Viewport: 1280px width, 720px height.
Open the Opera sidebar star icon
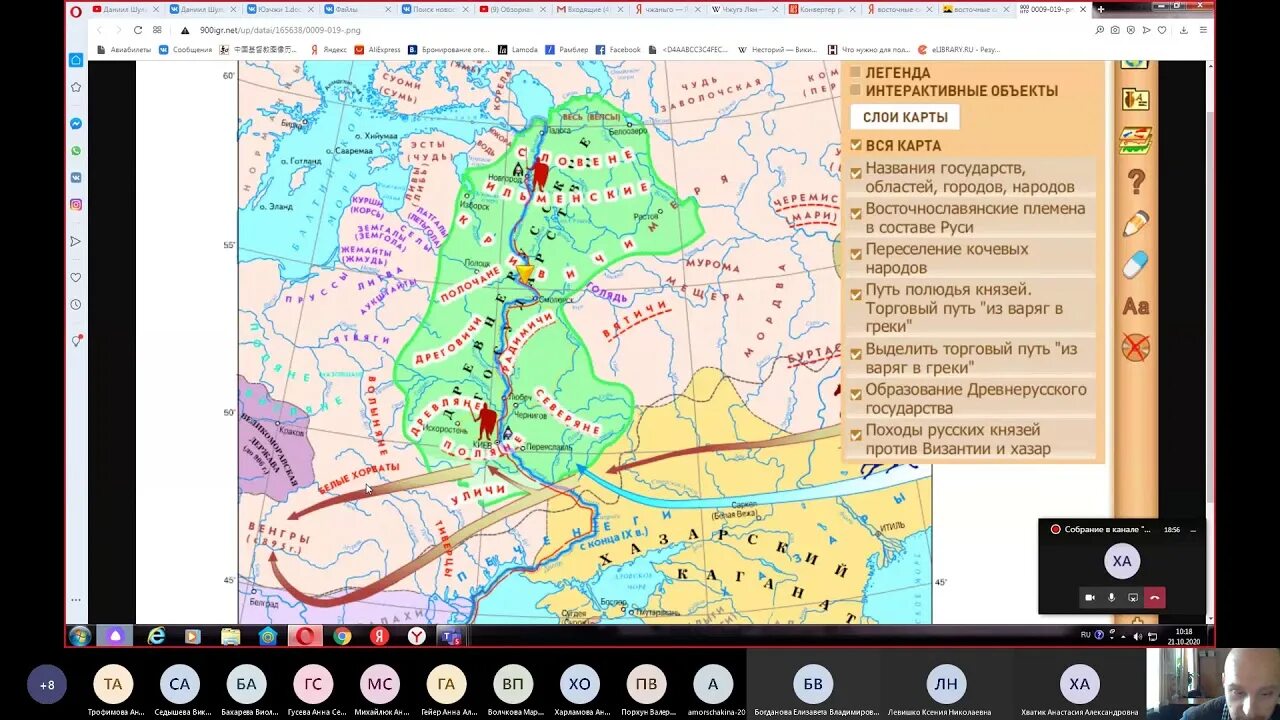[76, 87]
